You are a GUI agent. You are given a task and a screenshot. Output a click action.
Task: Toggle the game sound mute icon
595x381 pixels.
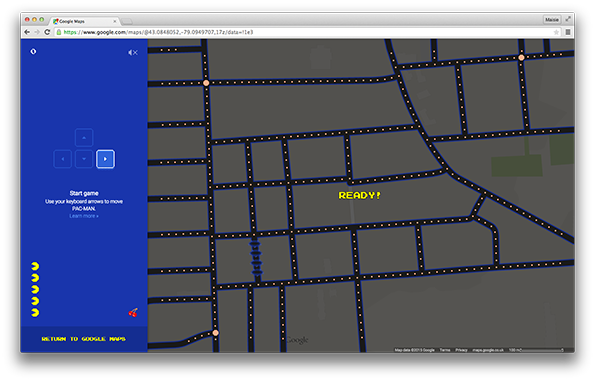(132, 52)
